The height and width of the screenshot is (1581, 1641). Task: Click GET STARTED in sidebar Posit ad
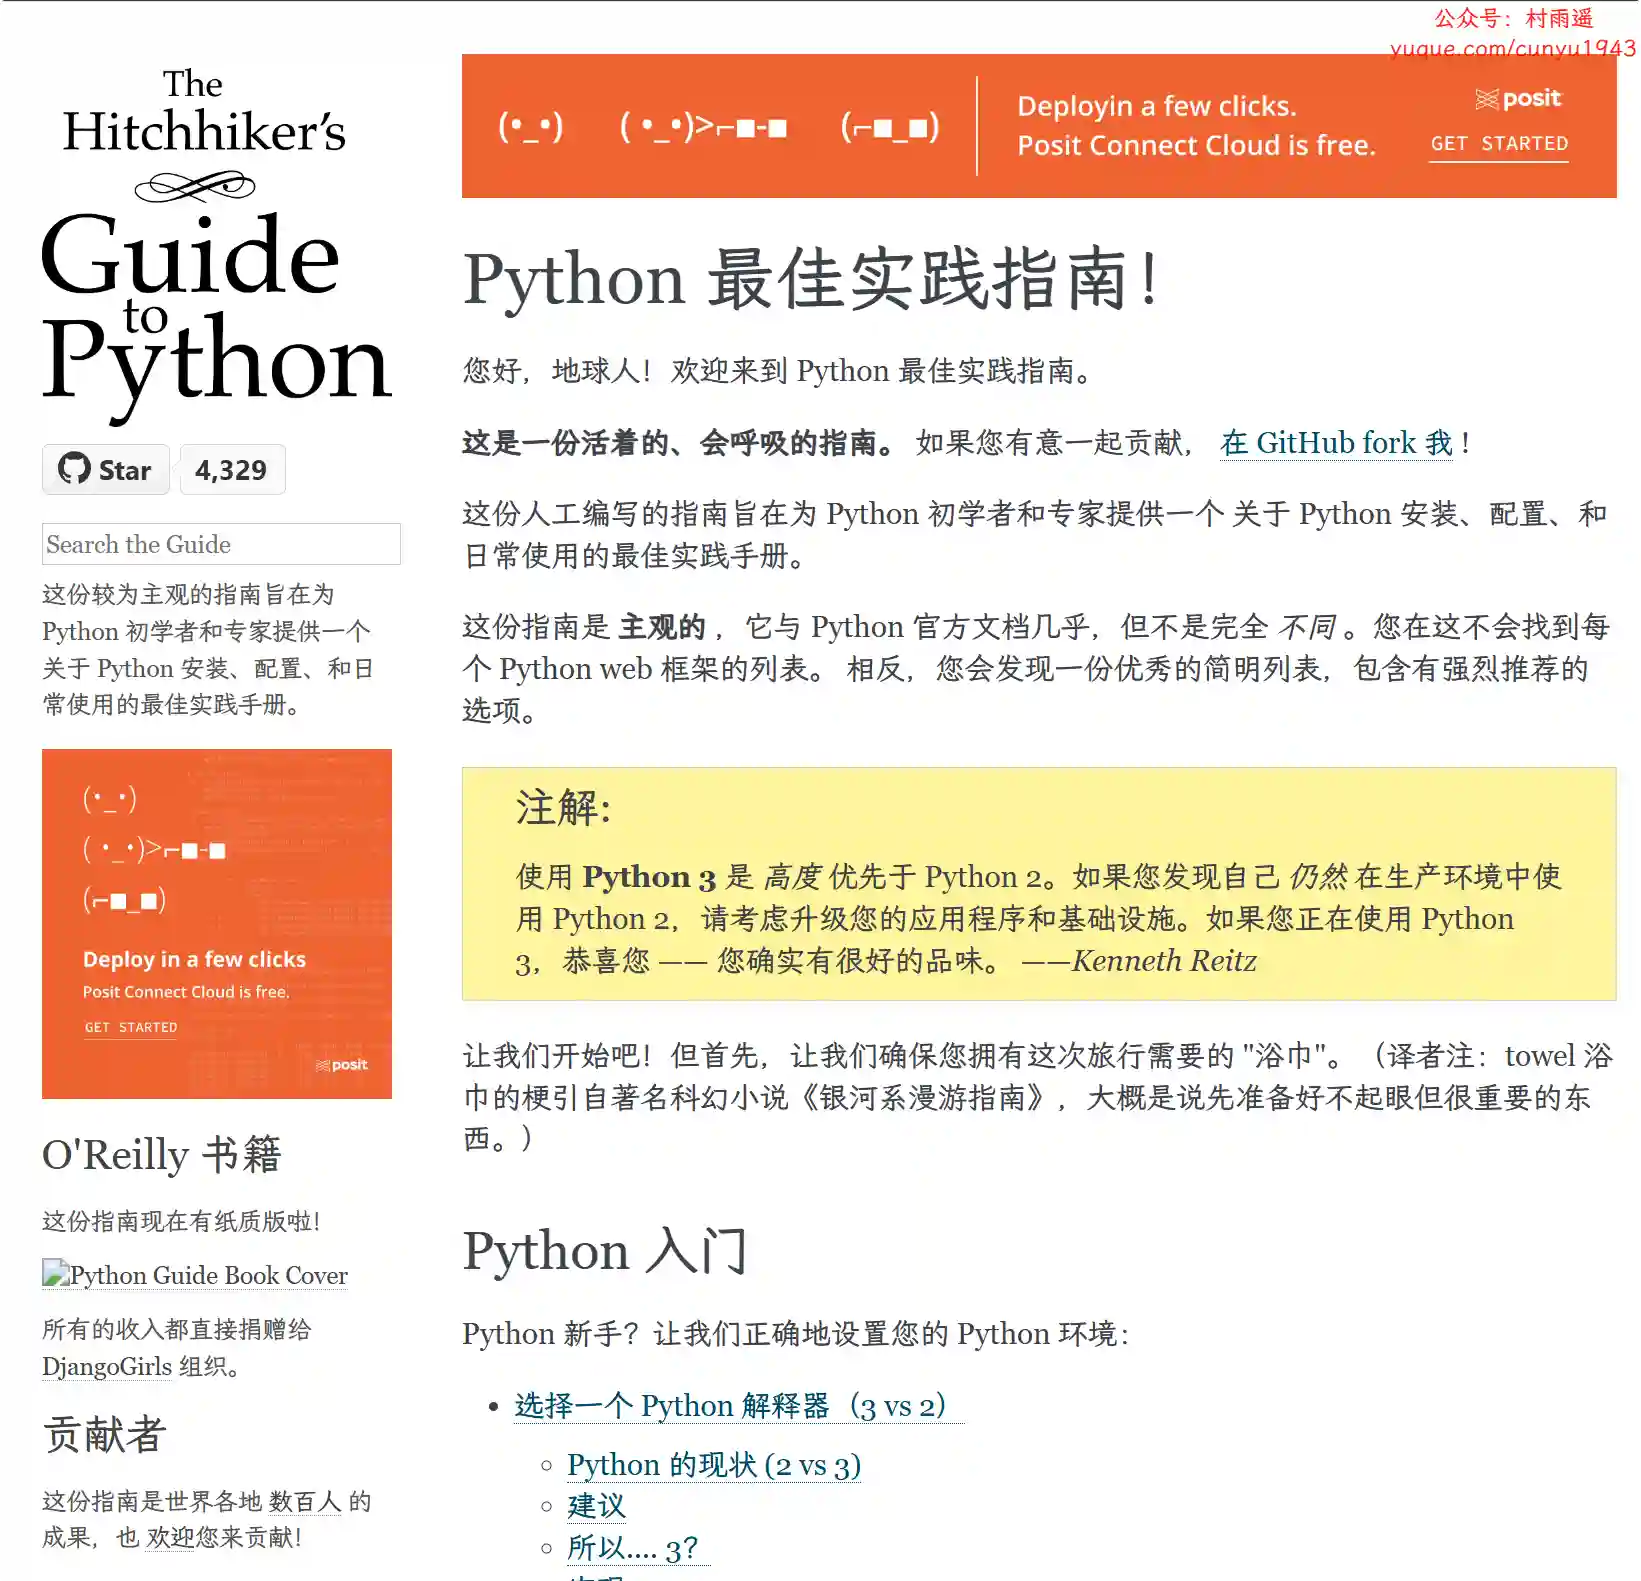point(131,1027)
